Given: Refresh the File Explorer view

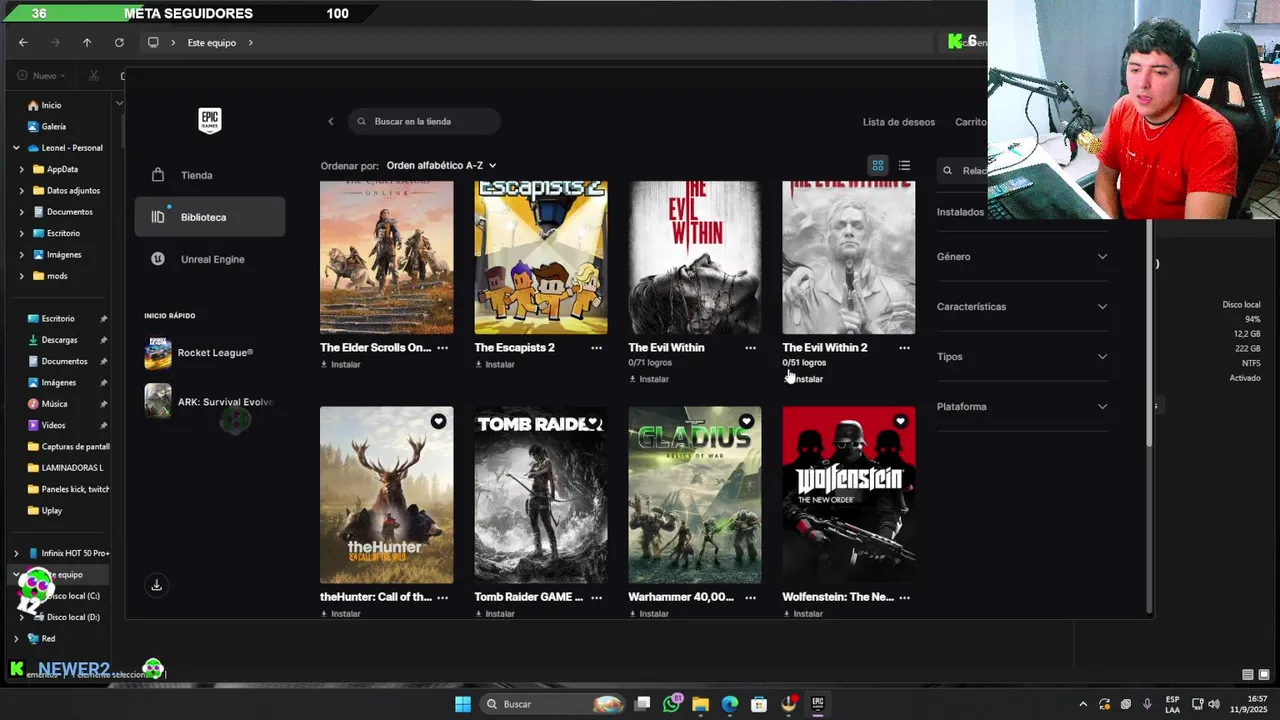Looking at the screenshot, I should point(119,43).
